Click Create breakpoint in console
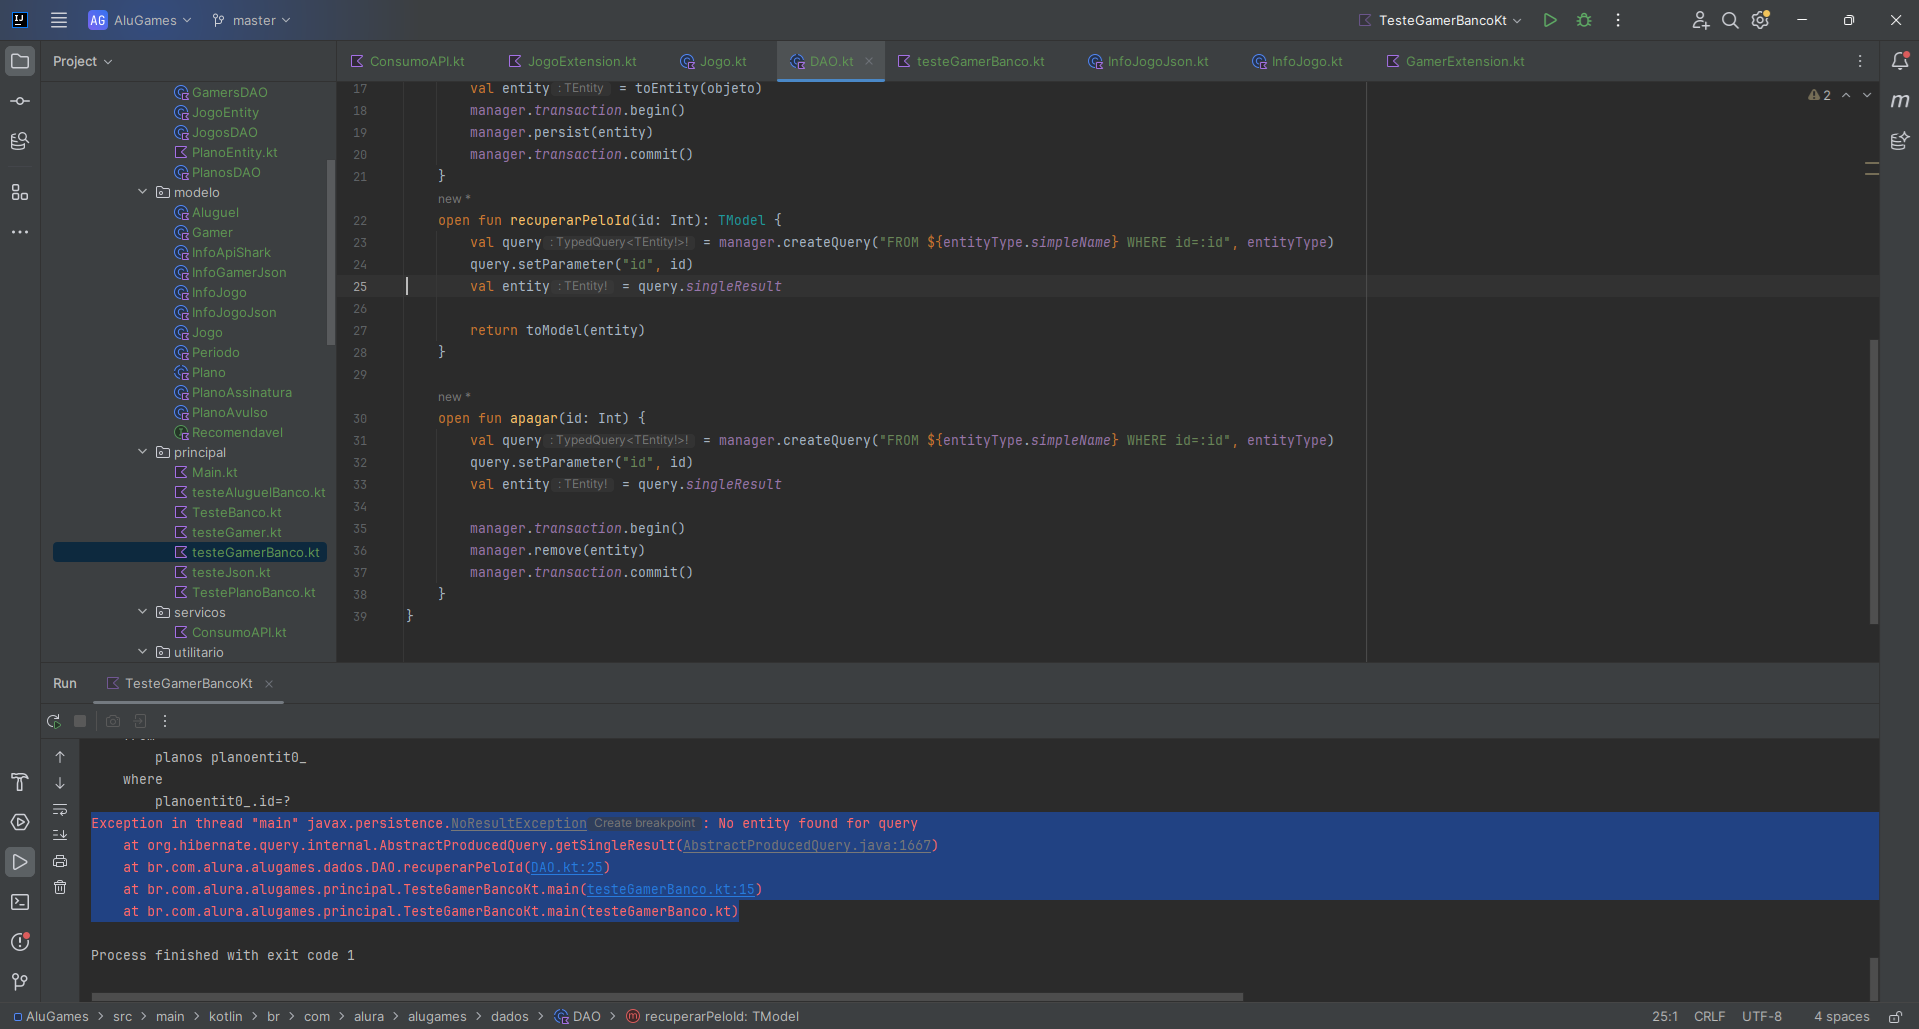 coord(644,823)
